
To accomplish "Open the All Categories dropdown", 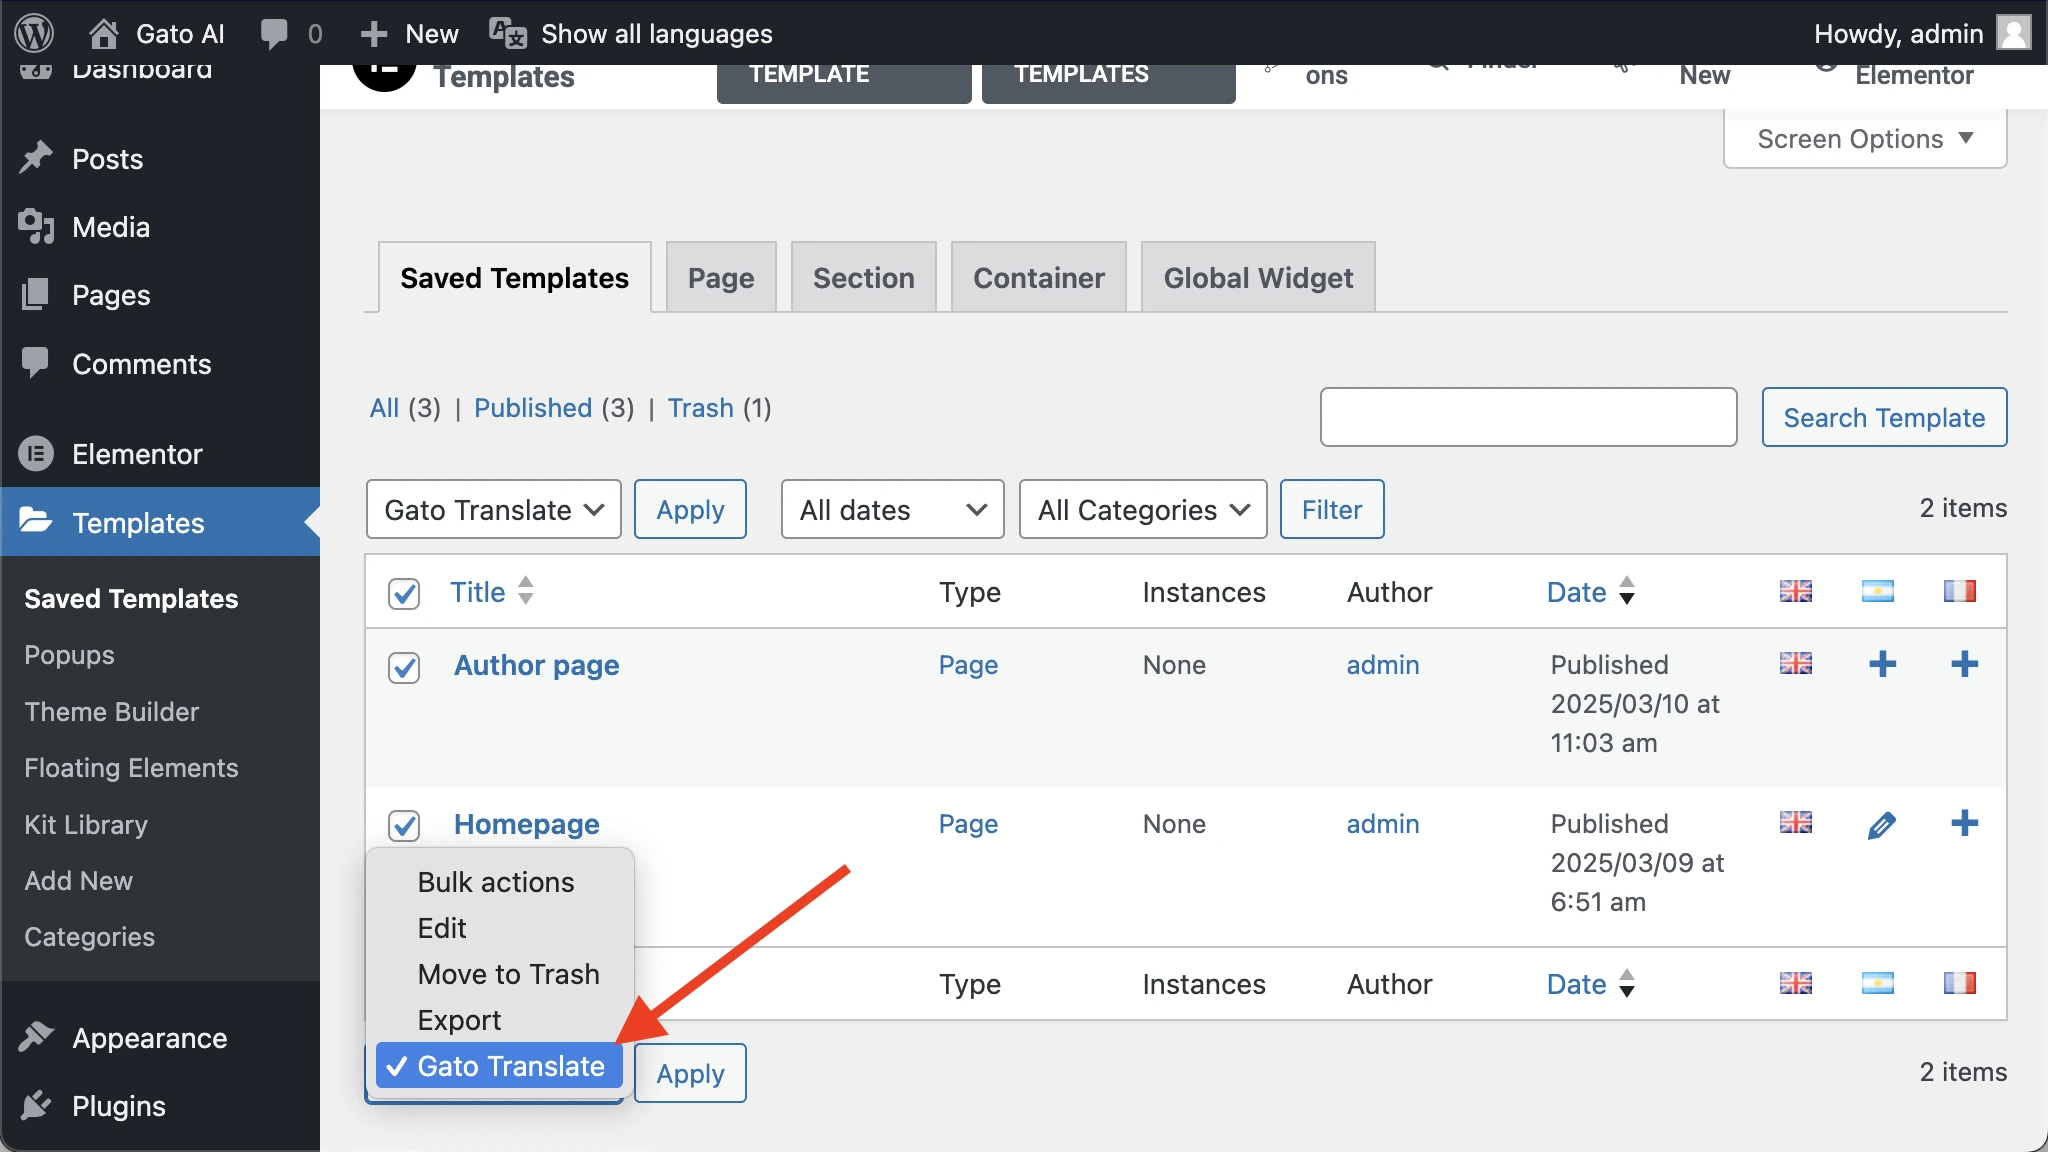I will pos(1142,510).
